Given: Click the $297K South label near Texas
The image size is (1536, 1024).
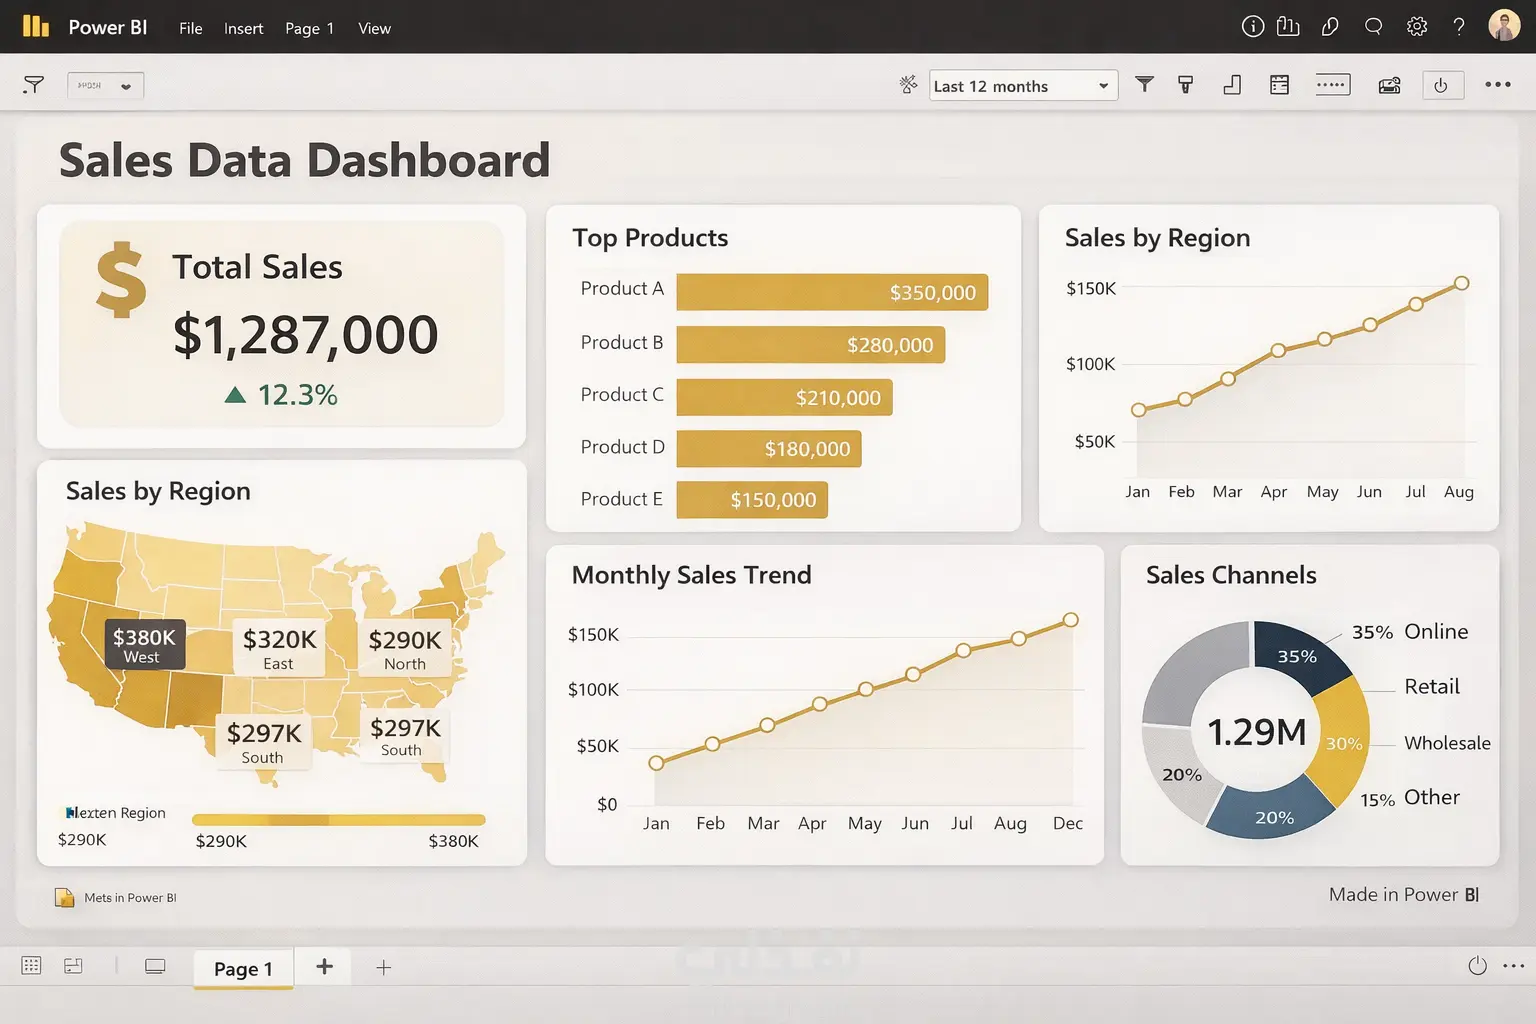Looking at the screenshot, I should pyautogui.click(x=264, y=742).
